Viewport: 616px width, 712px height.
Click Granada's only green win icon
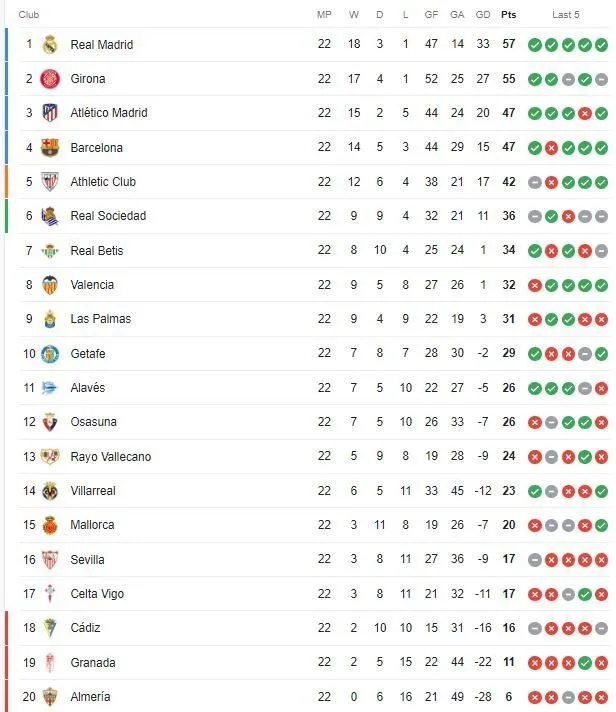(x=585, y=663)
